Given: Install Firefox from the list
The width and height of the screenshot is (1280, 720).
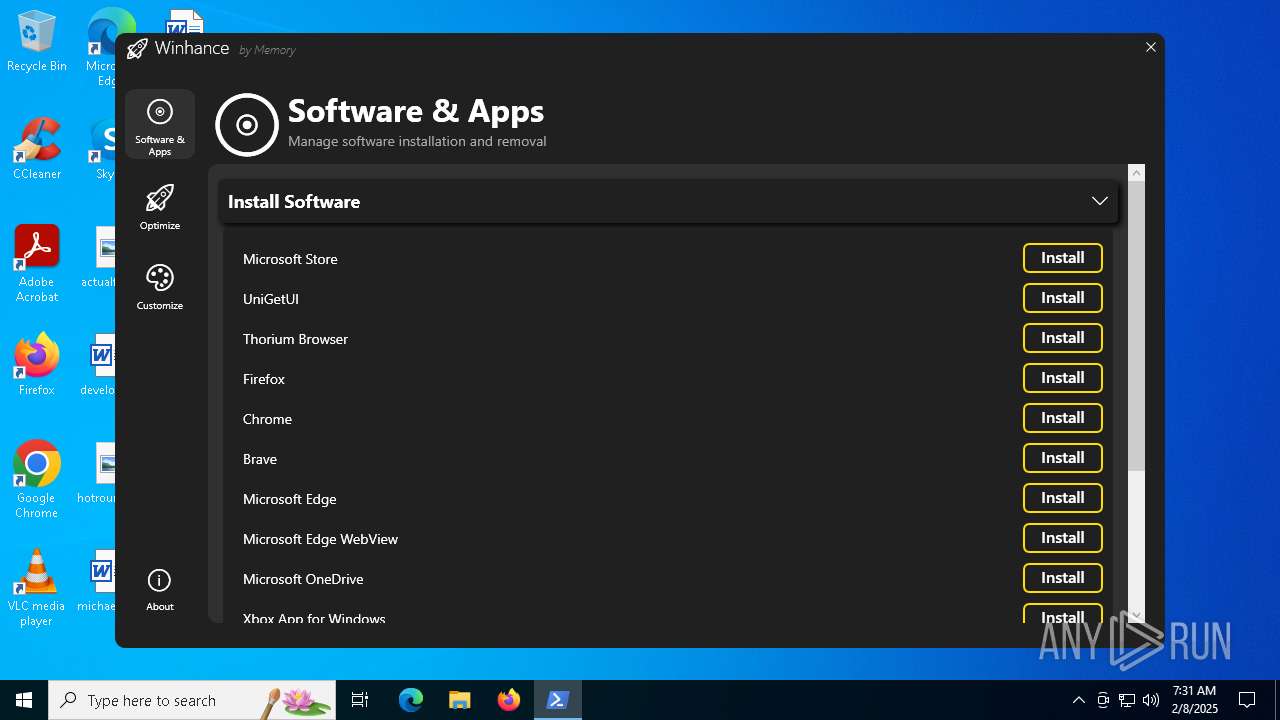Looking at the screenshot, I should 1063,378.
